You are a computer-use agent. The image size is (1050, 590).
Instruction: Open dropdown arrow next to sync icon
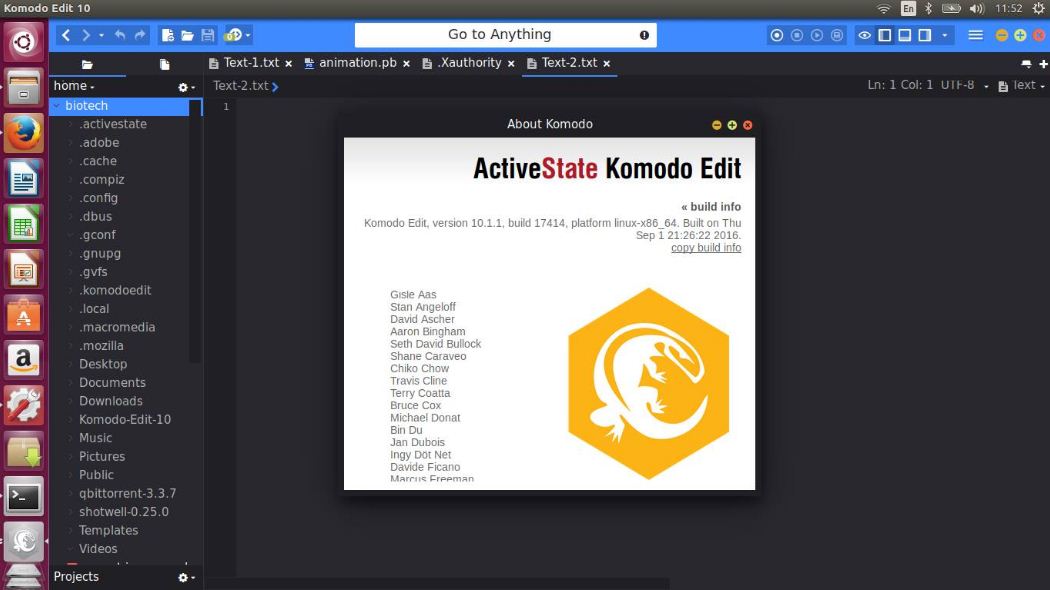click(x=248, y=35)
